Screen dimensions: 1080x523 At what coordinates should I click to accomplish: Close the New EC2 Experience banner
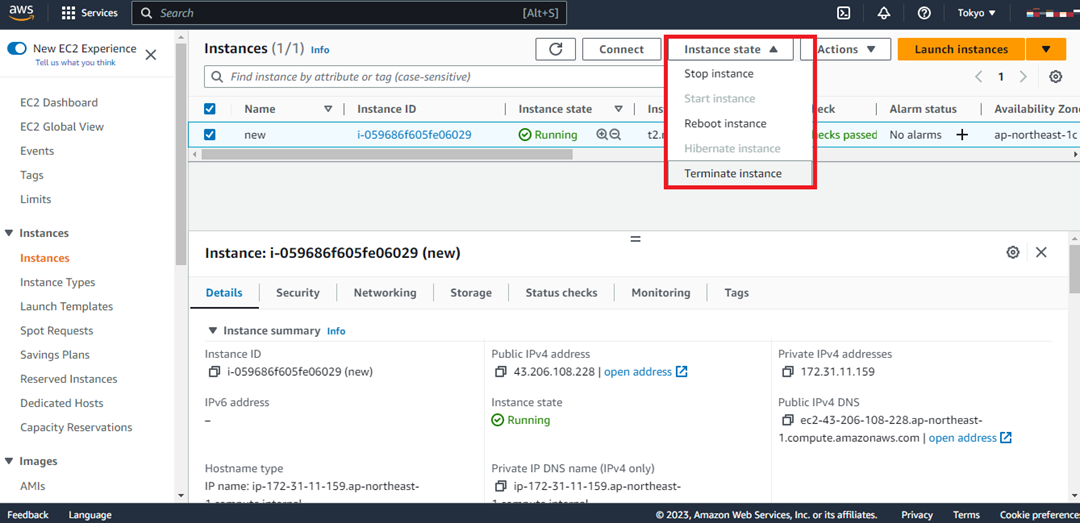[151, 55]
